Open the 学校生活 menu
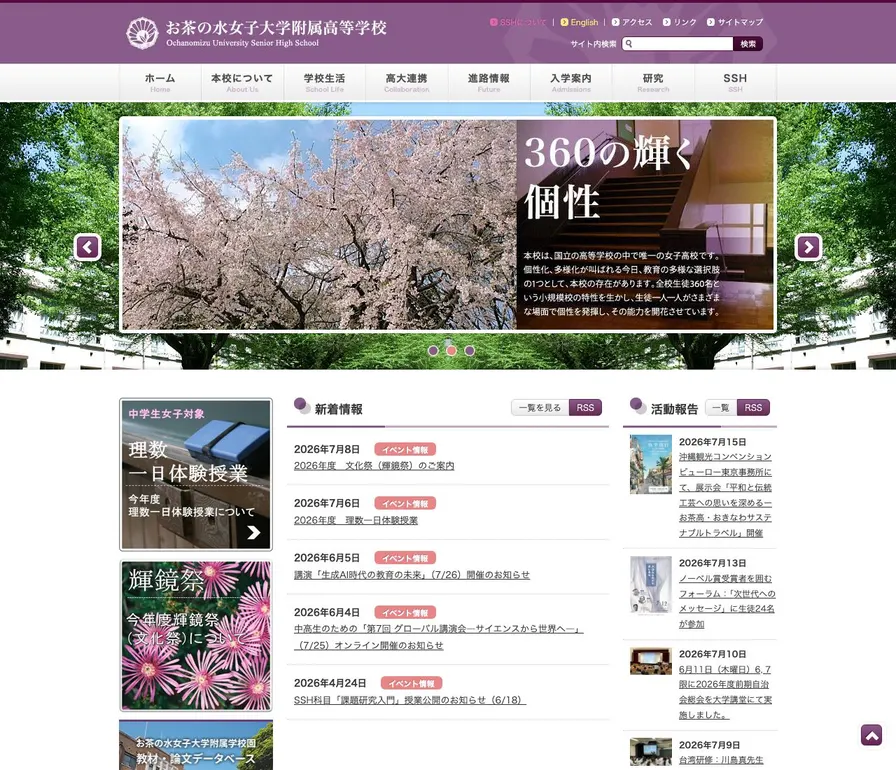Image resolution: width=896 pixels, height=770 pixels. pos(325,82)
